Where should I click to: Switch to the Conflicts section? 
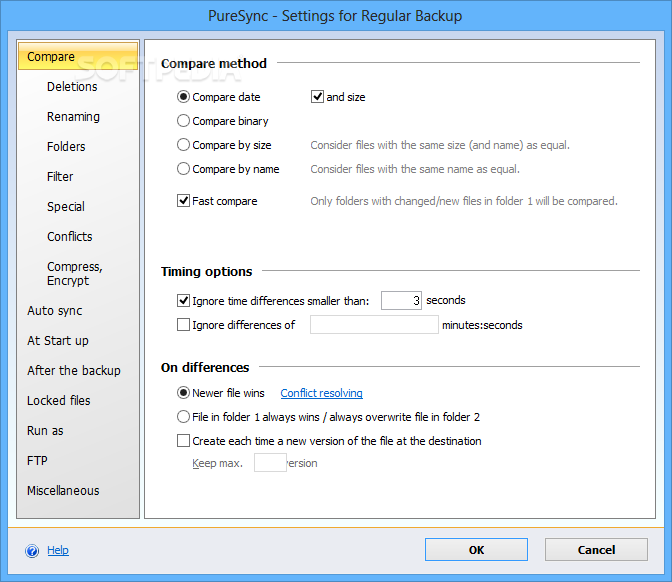coord(69,237)
